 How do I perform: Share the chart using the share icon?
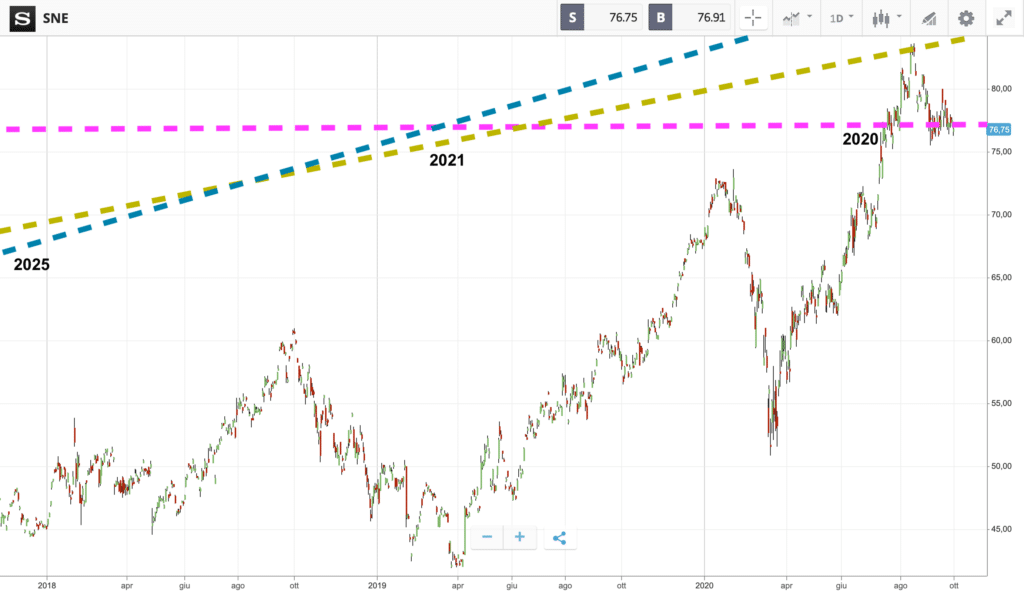point(560,538)
